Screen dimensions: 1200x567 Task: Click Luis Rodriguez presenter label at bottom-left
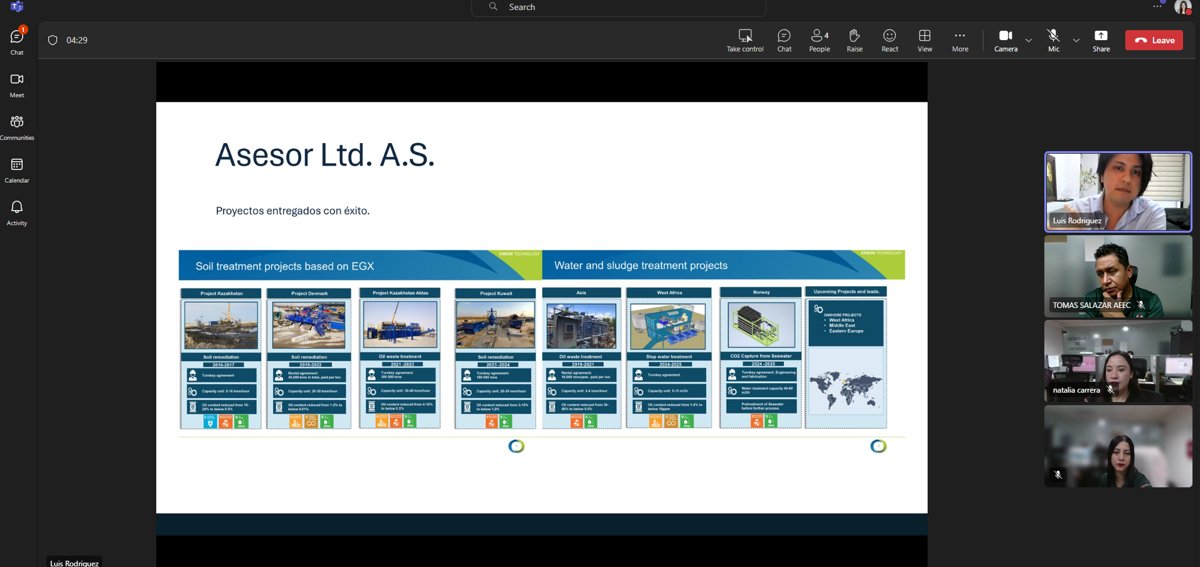(75, 562)
